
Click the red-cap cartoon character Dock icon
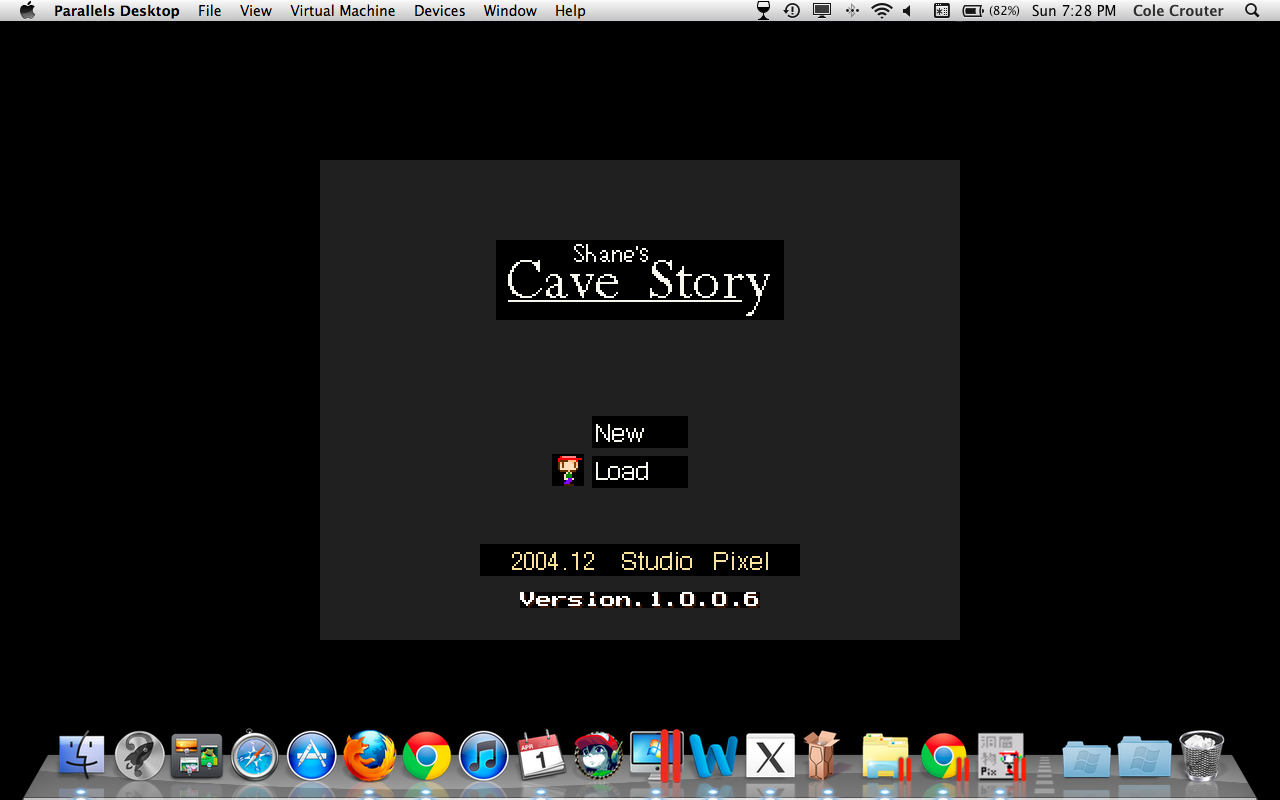click(x=598, y=756)
